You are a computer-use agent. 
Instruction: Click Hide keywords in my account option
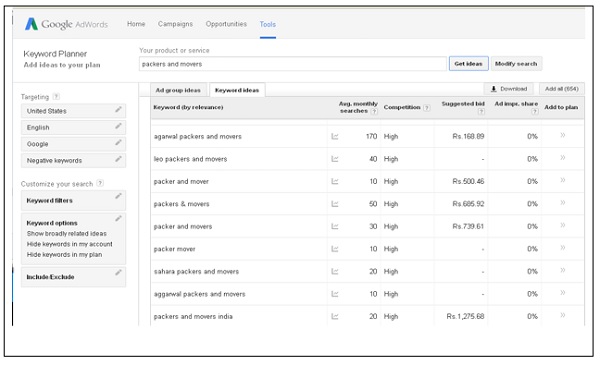(x=70, y=244)
